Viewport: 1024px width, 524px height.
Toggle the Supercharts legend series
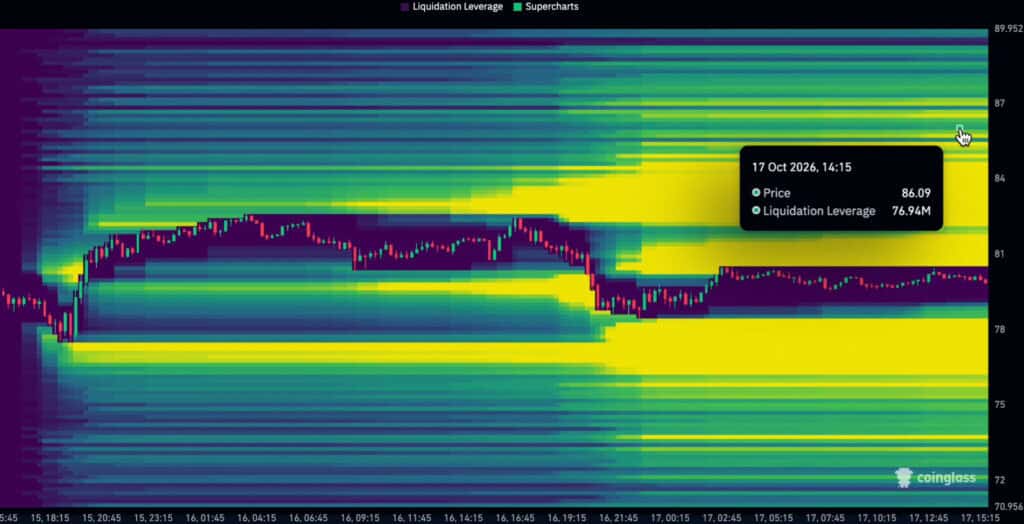[x=546, y=7]
